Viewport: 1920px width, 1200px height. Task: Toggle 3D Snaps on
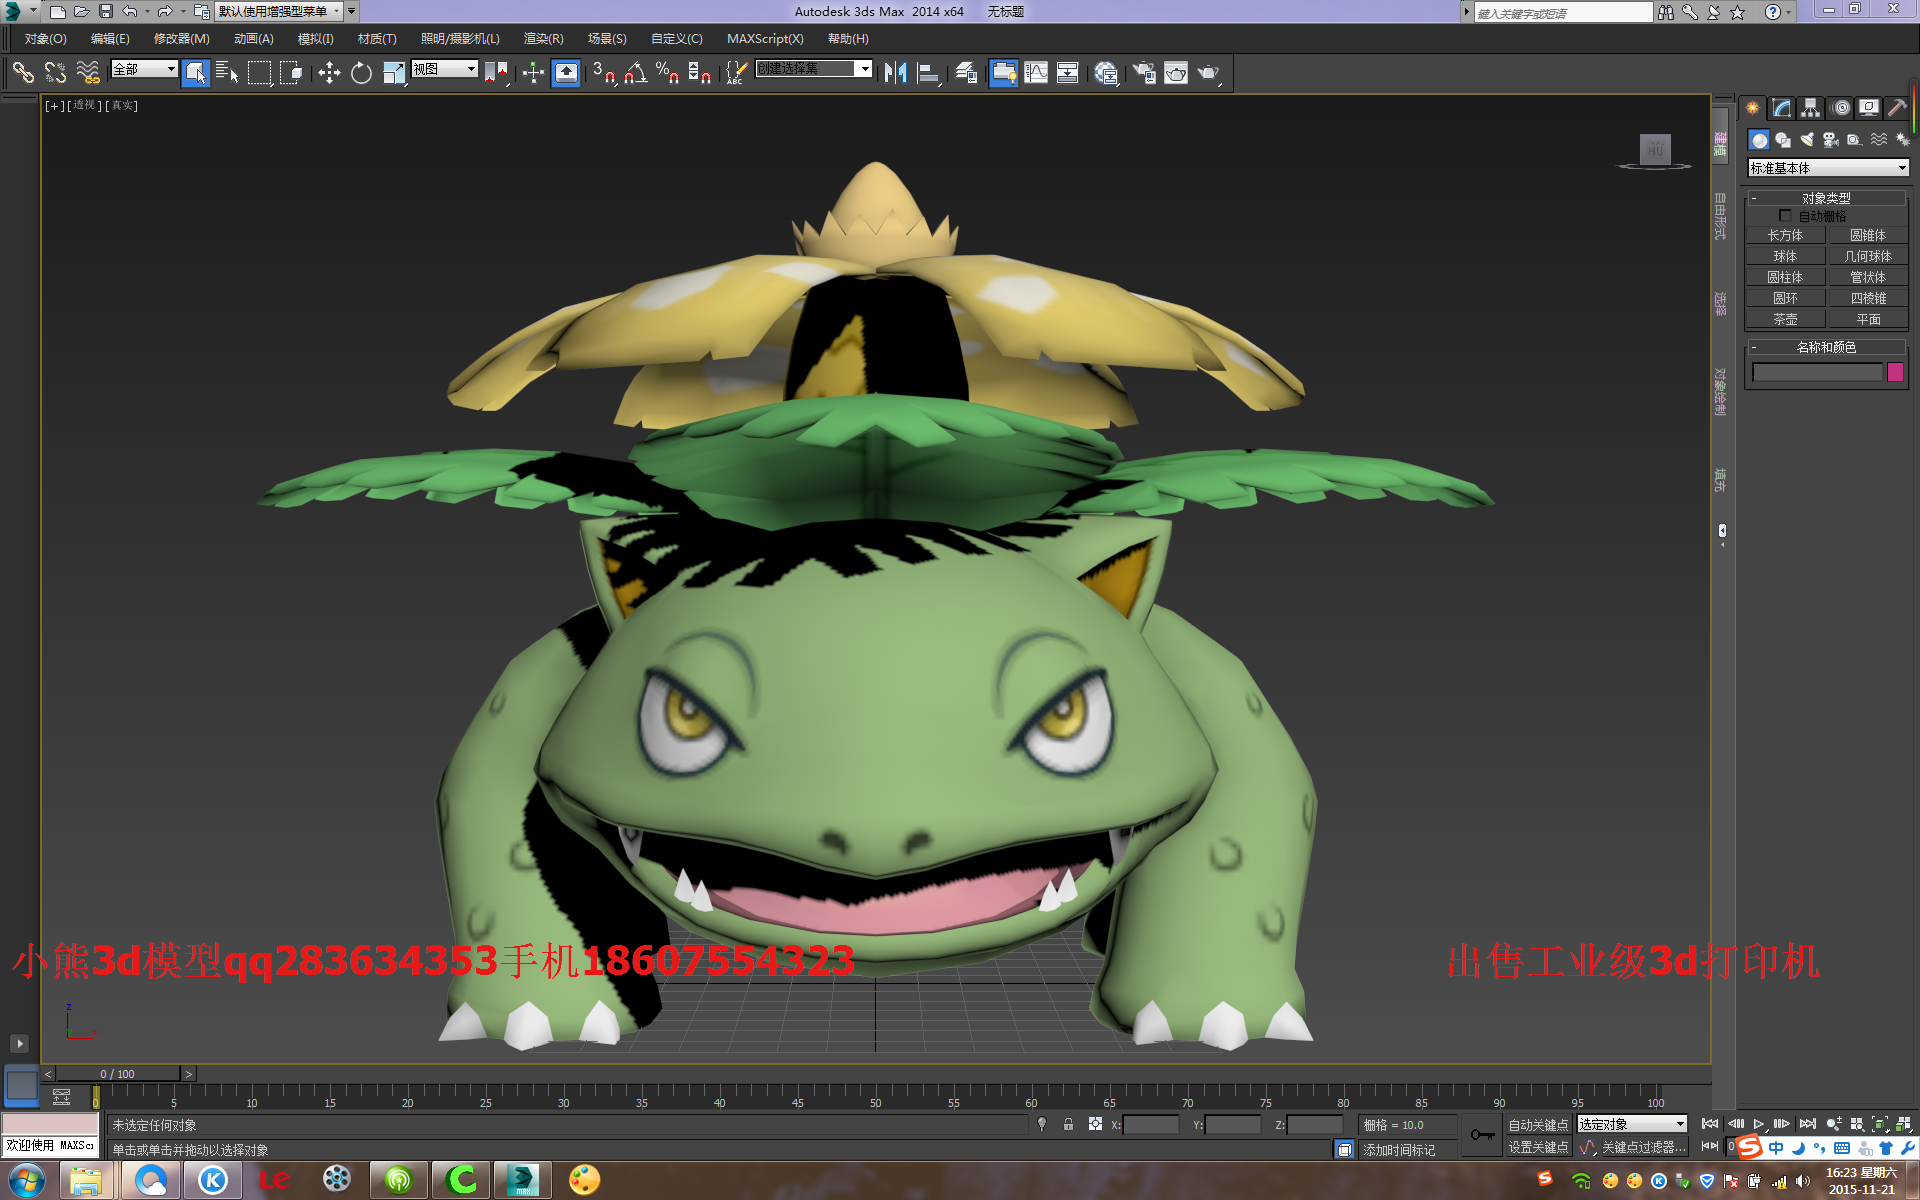pyautogui.click(x=603, y=72)
